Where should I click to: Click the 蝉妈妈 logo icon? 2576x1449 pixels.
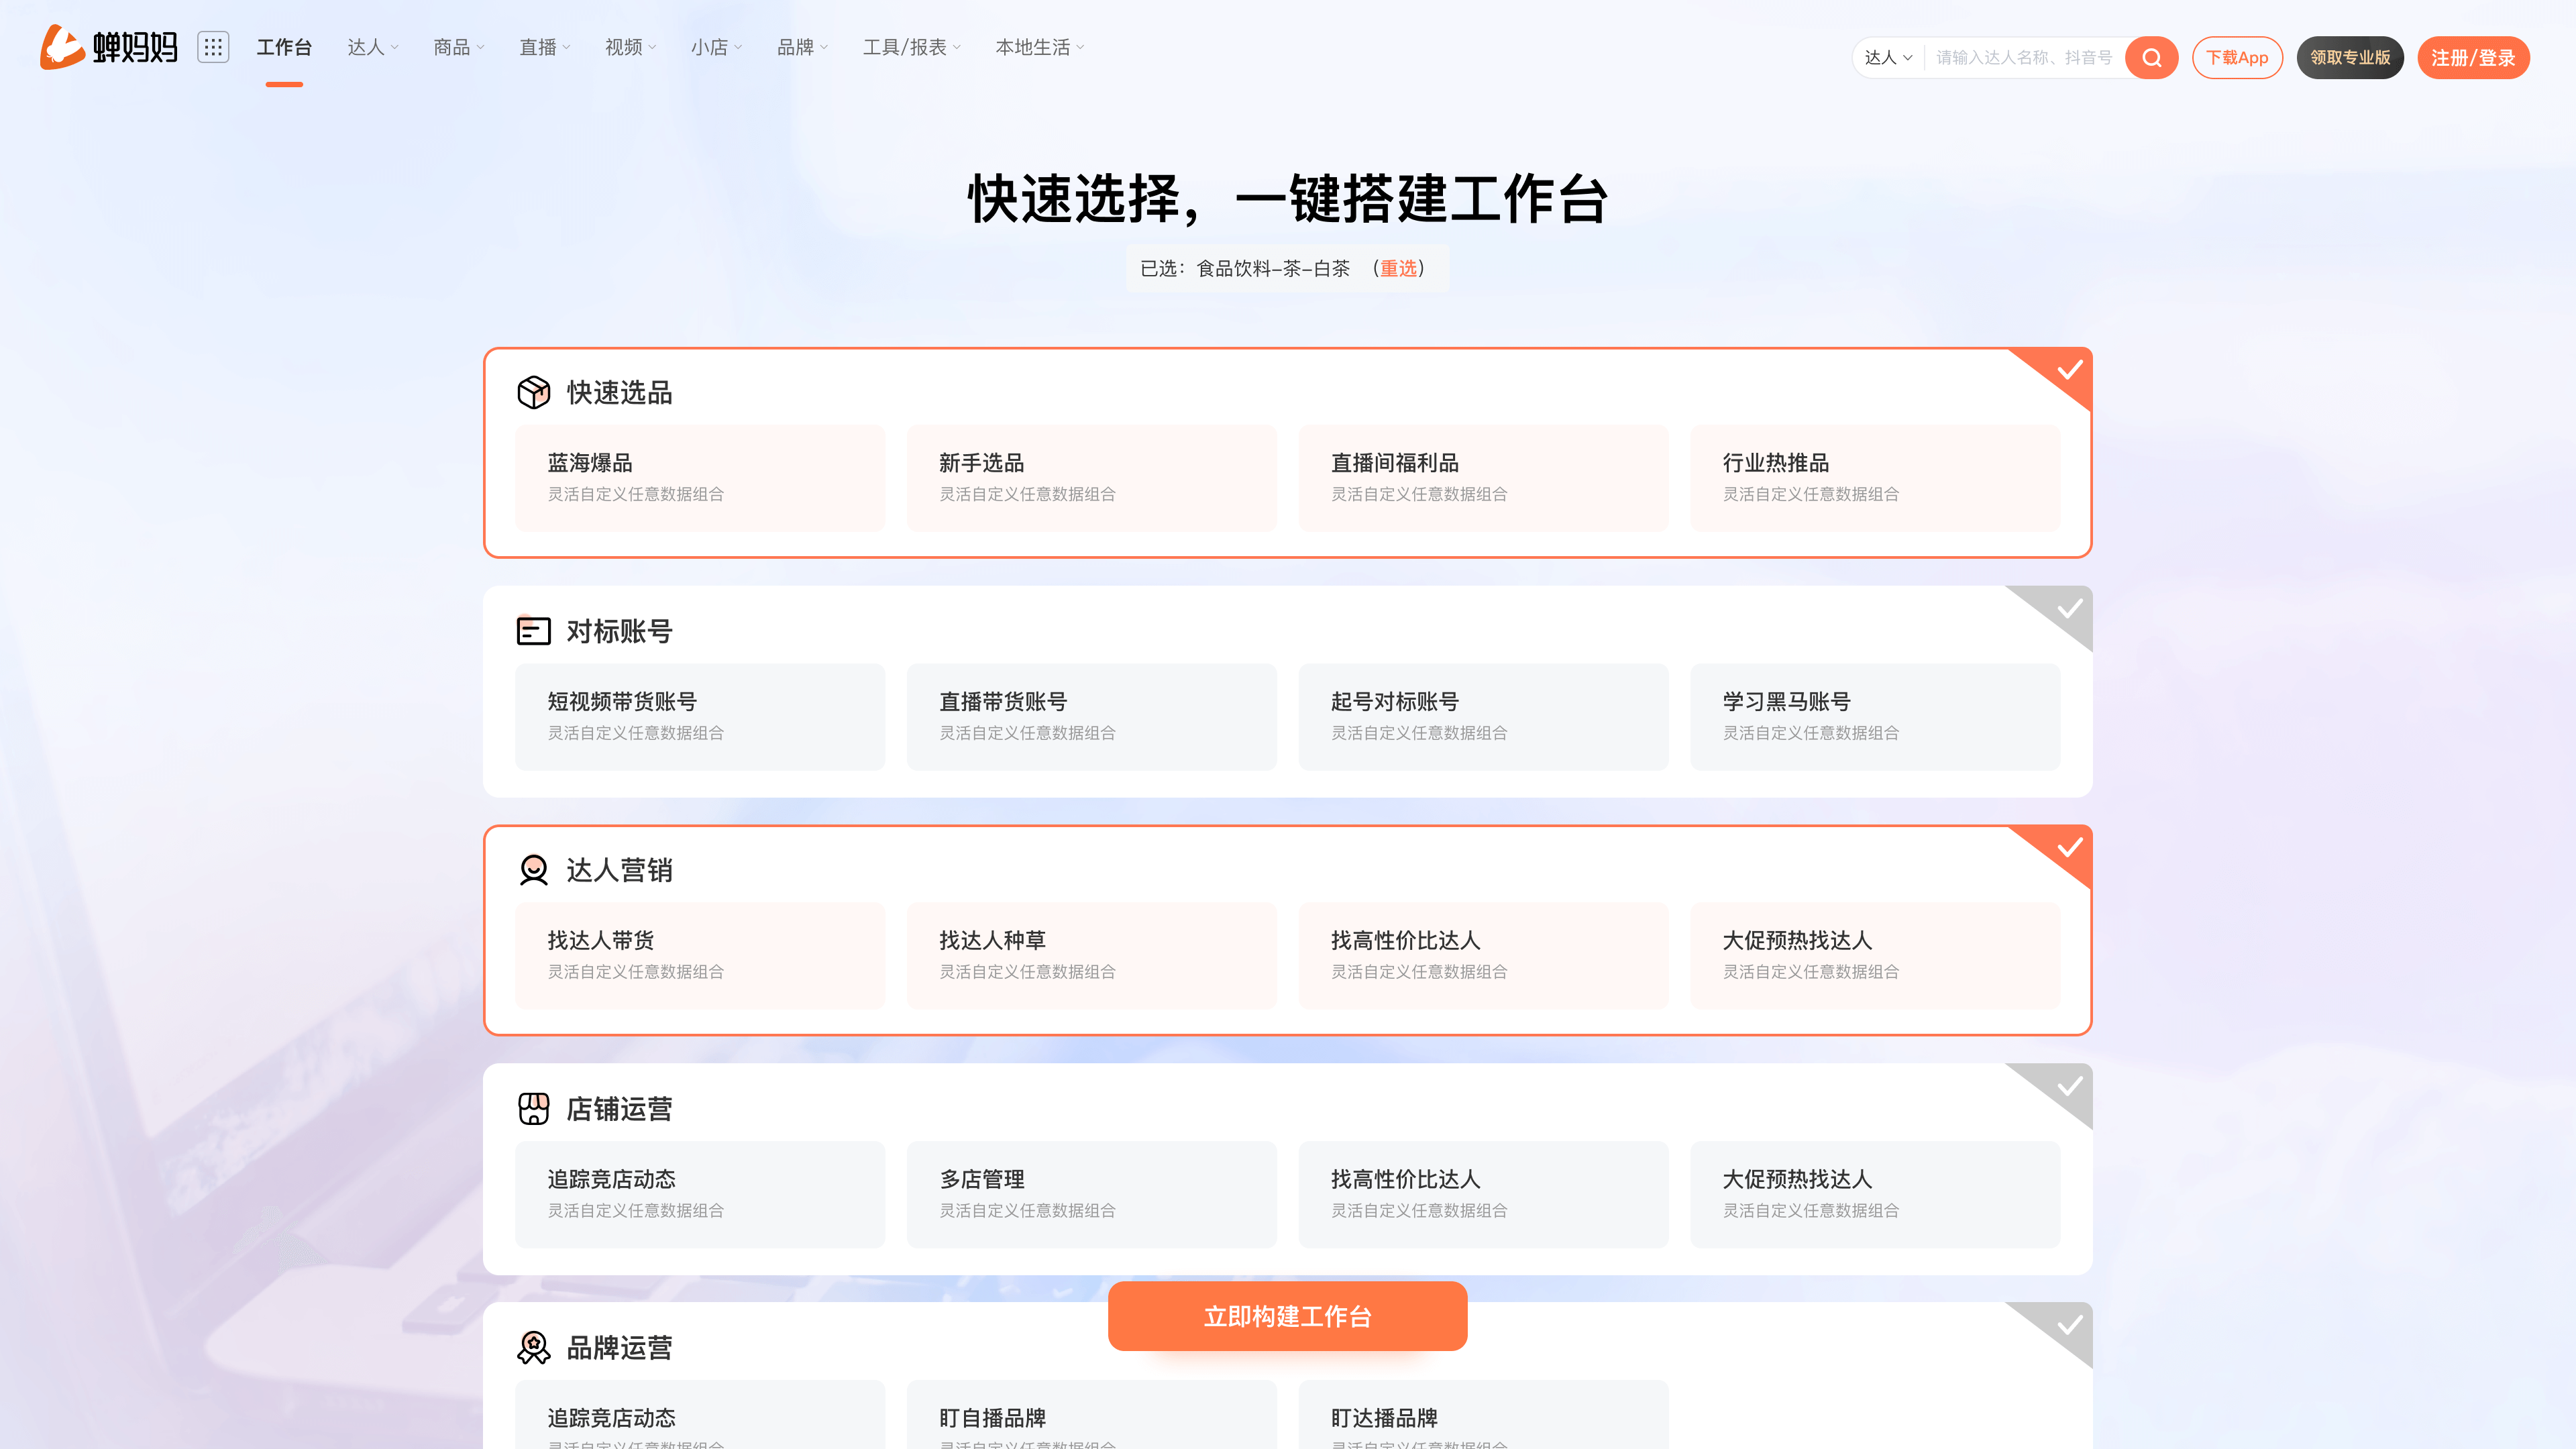(109, 47)
